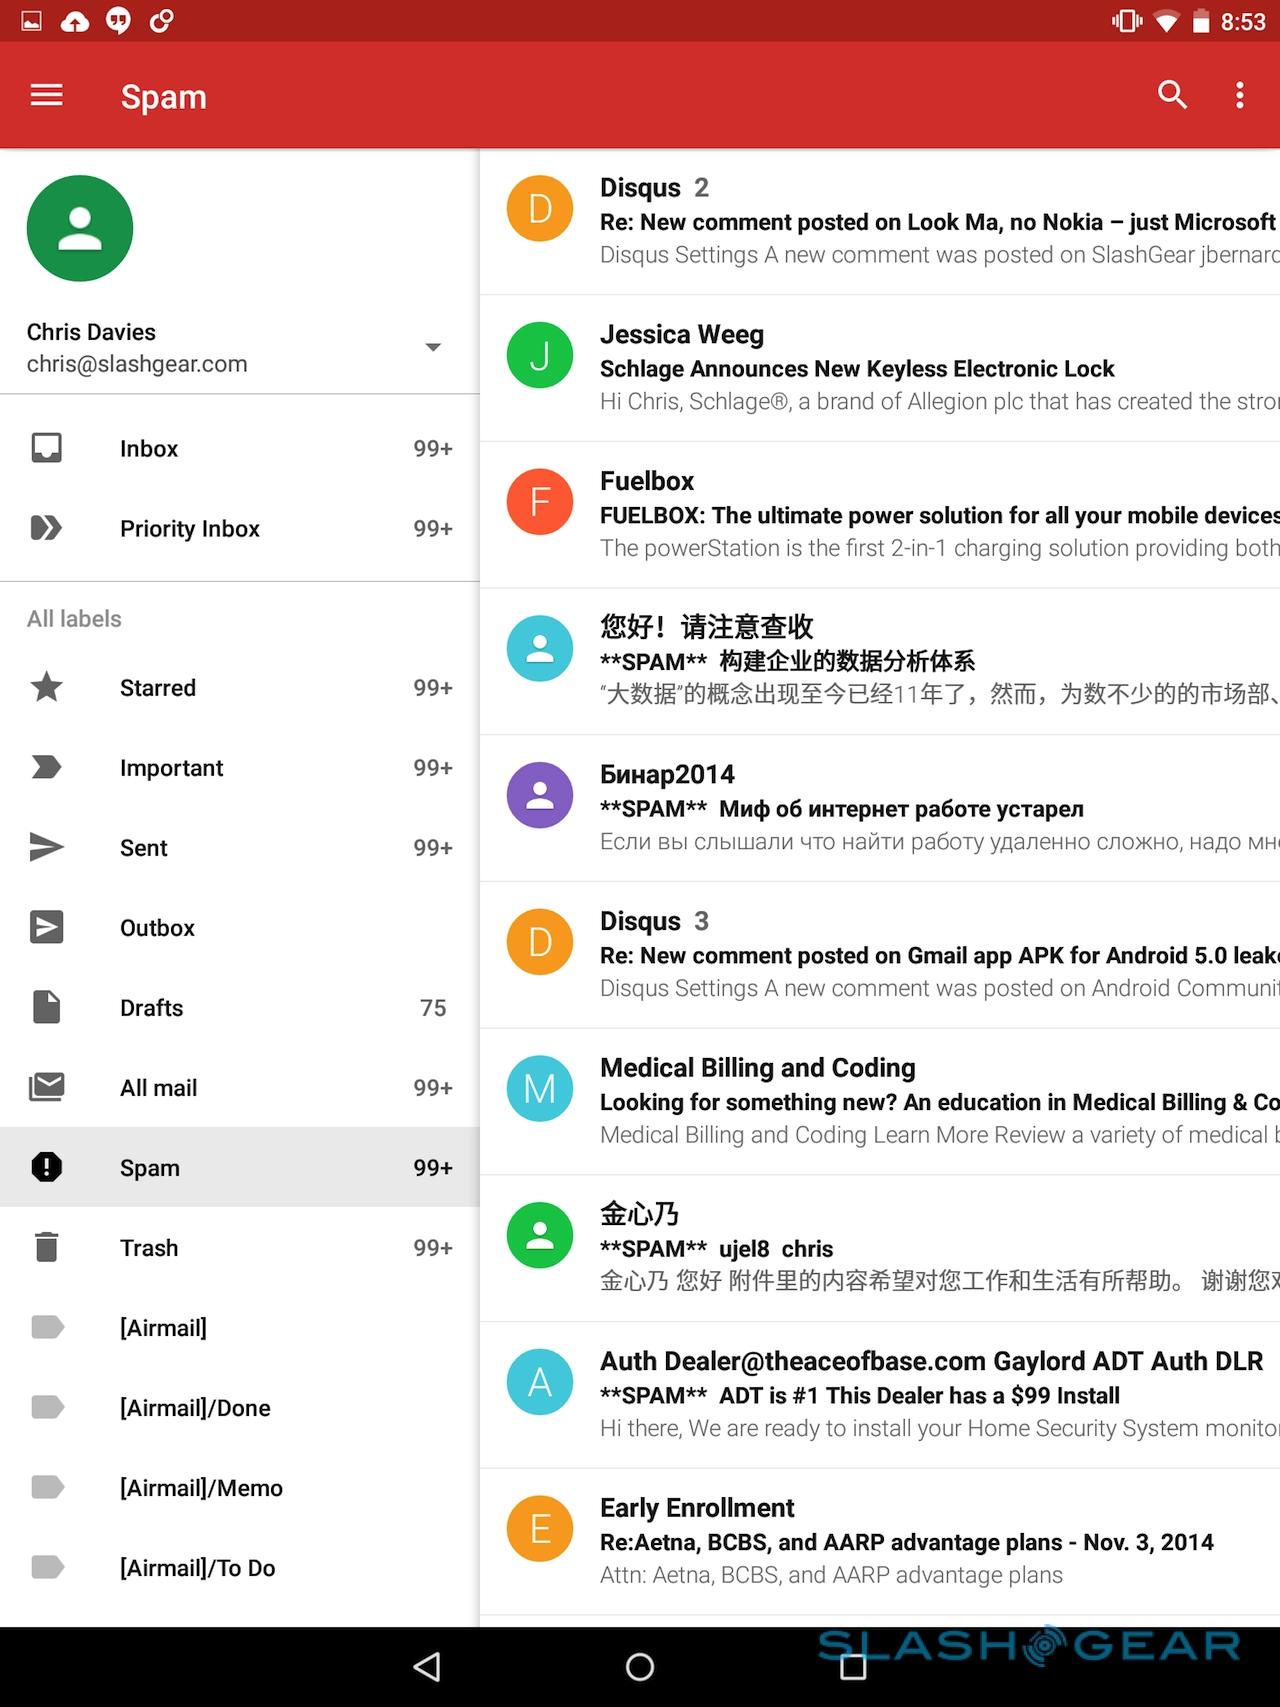This screenshot has height=1707, width=1280.
Task: Click the green profile avatar
Action: 80,228
